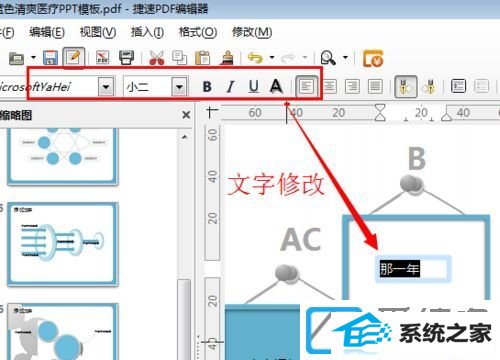Screen dimensions: 500x360
Task: Click the Save floppy disk icon
Action: click(x=50, y=58)
